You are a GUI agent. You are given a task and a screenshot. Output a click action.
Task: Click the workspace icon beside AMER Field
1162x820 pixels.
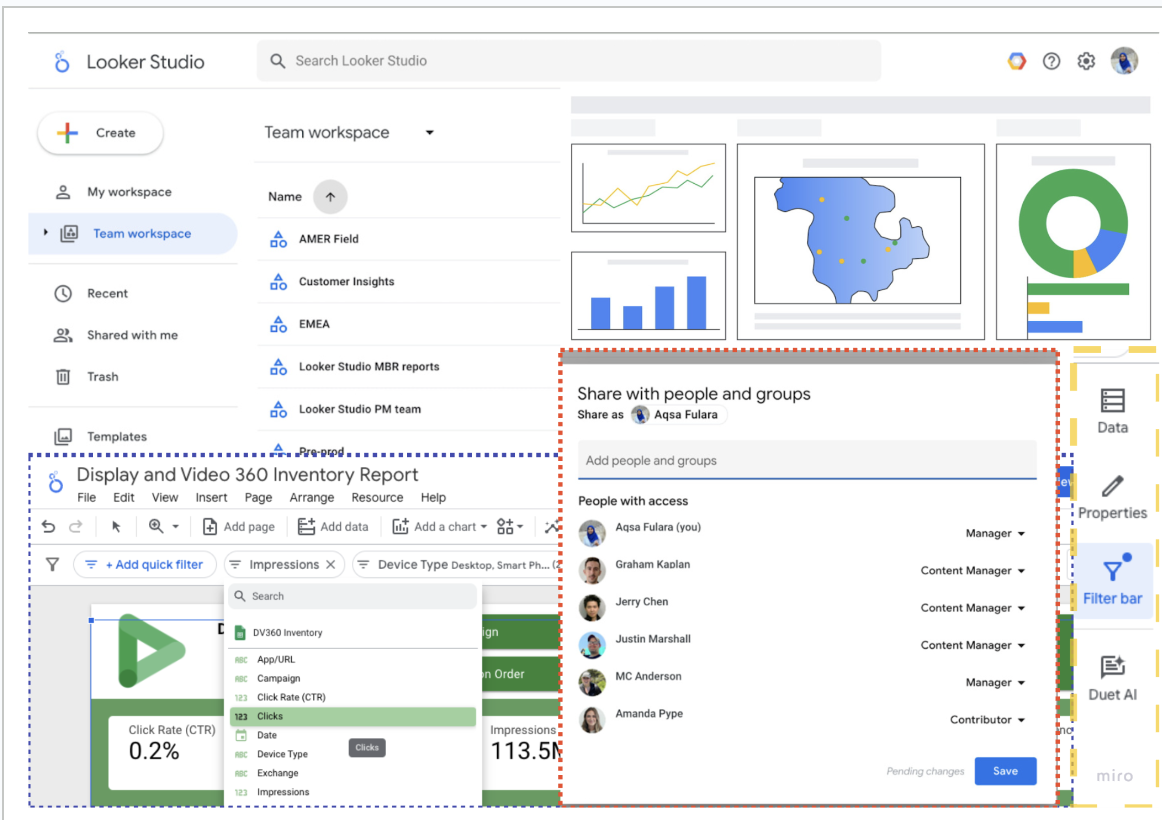coord(279,239)
